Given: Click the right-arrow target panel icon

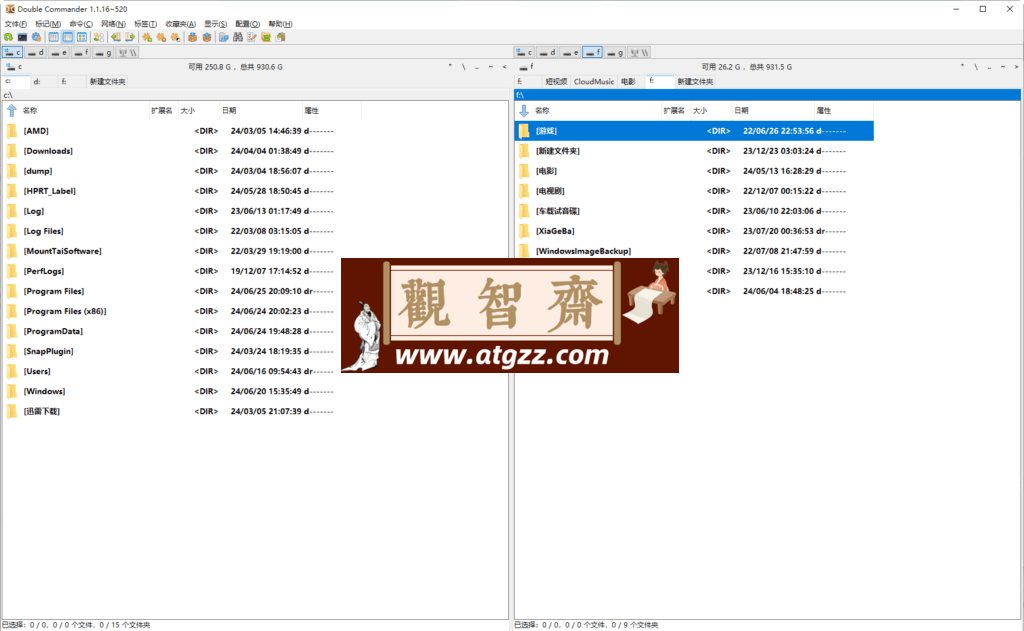Looking at the screenshot, I should pyautogui.click(x=130, y=37).
